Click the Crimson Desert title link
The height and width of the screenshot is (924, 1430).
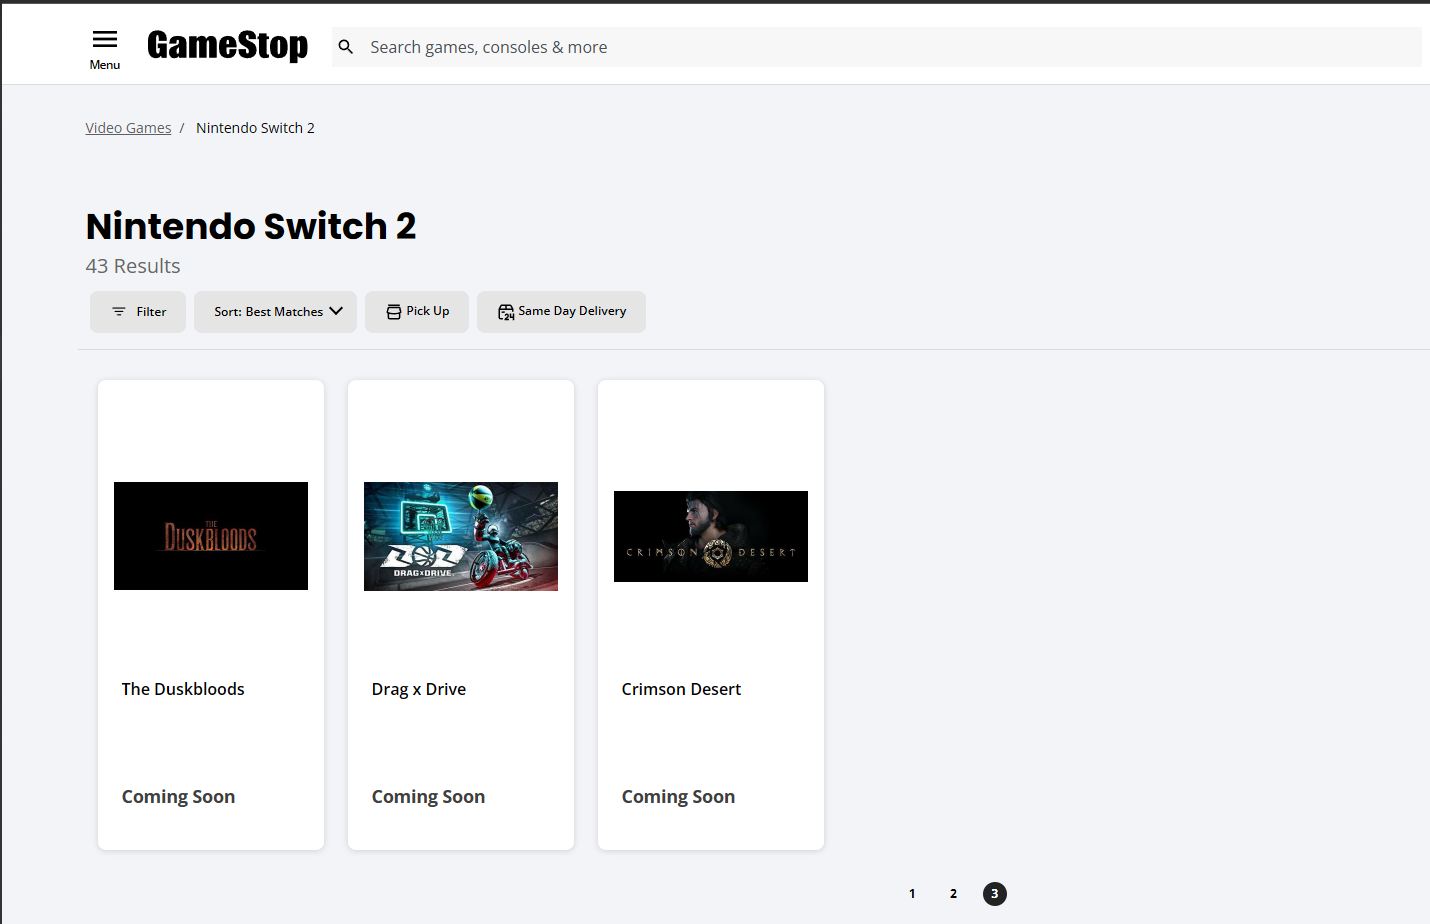click(681, 689)
